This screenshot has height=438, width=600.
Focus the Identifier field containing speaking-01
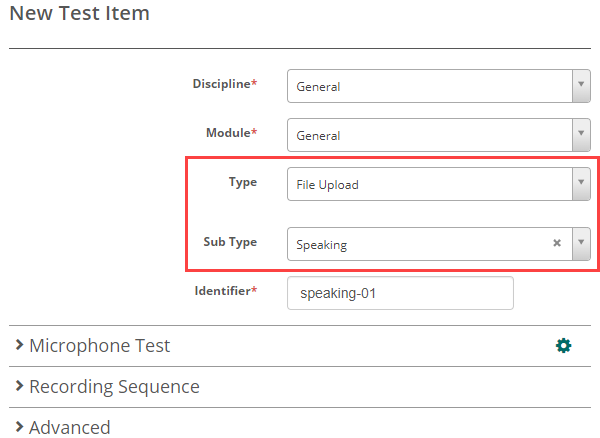pyautogui.click(x=400, y=294)
